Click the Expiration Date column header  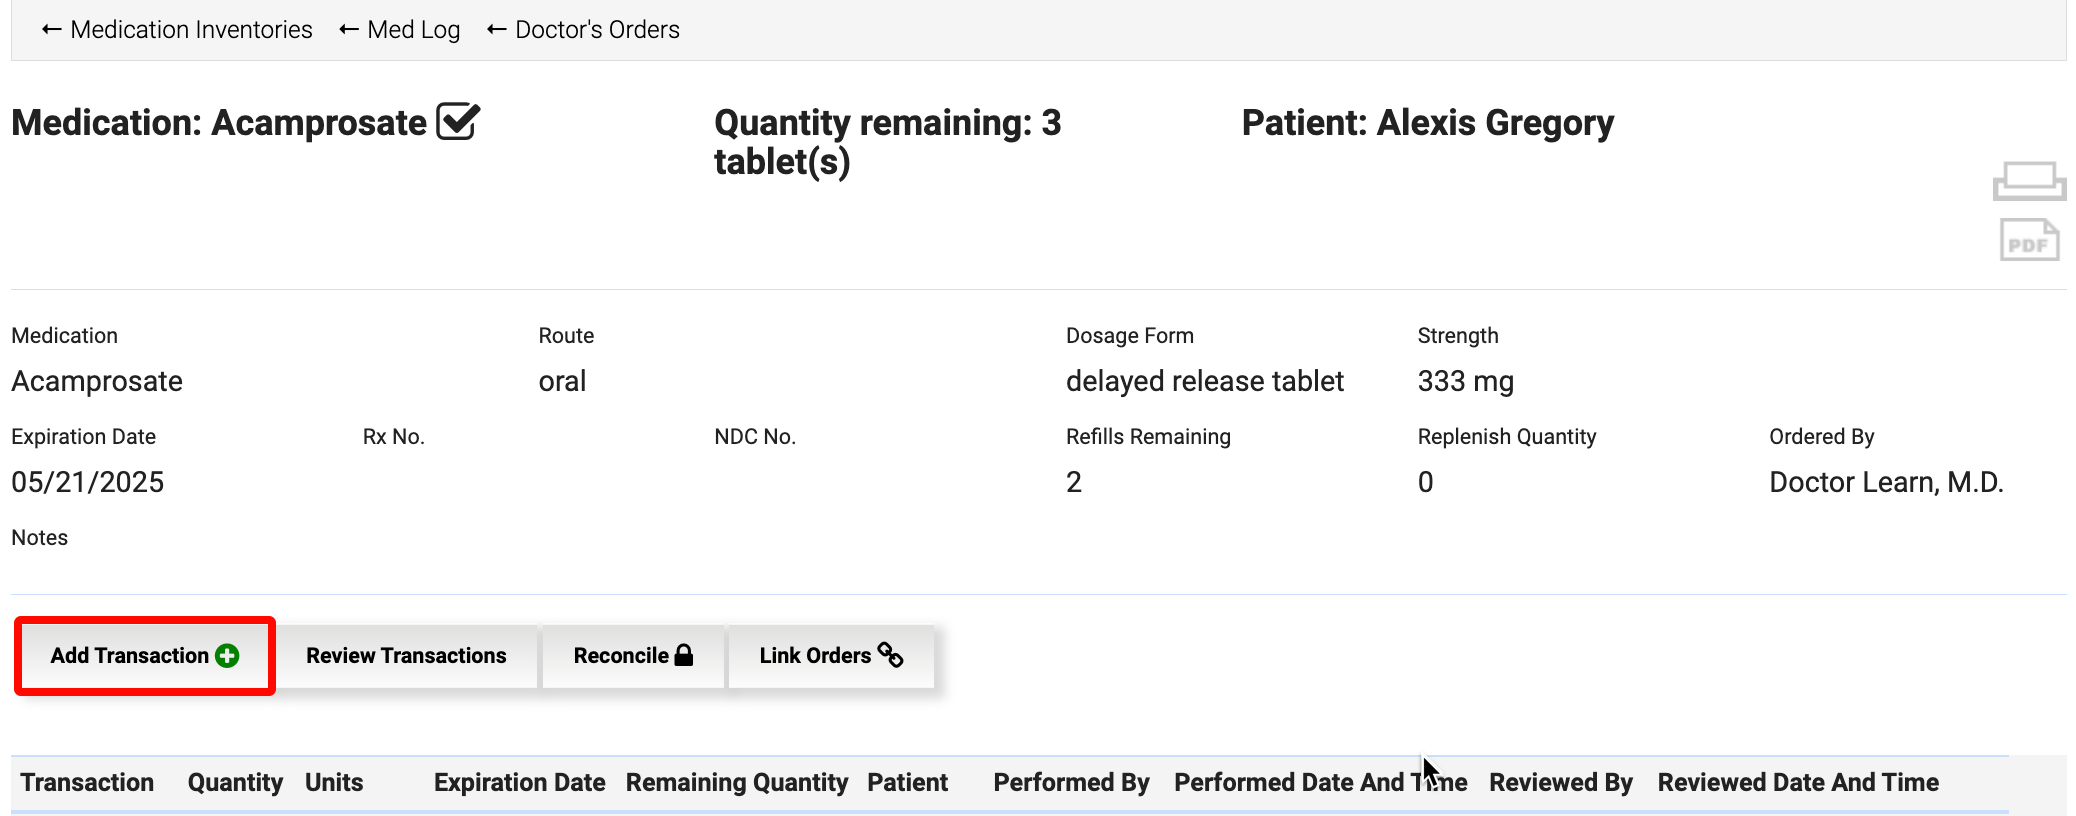pos(519,782)
